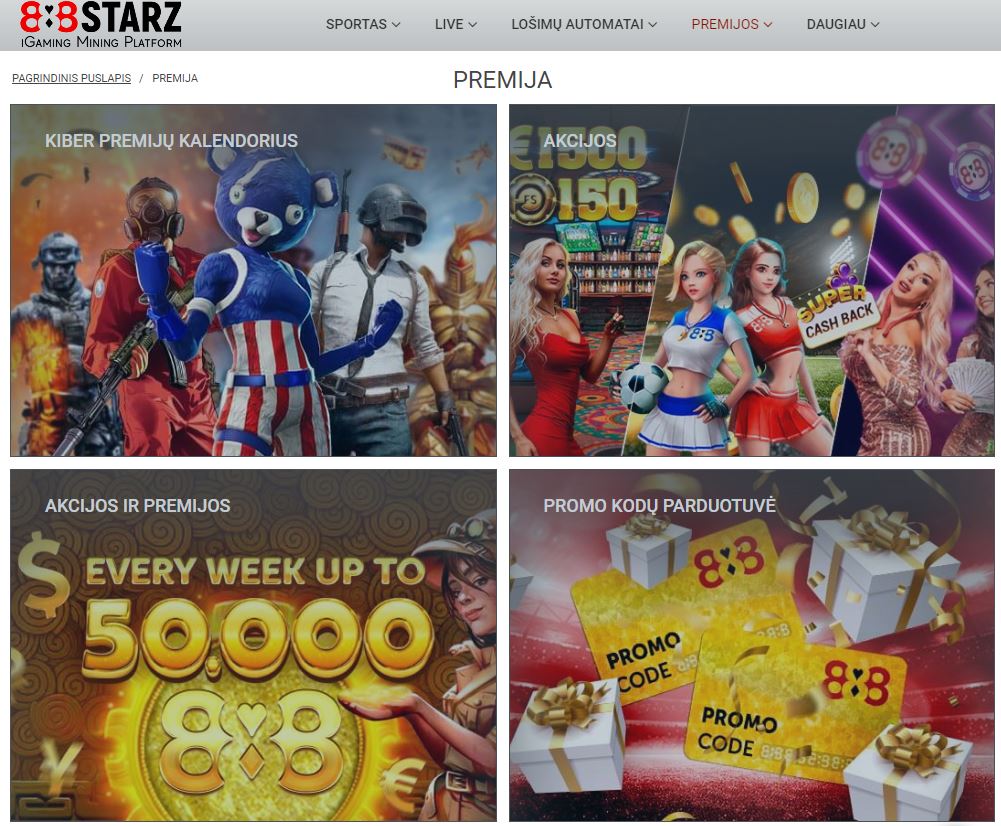The image size is (1001, 826).
Task: Click the 888Starz logo
Action: tap(100, 24)
